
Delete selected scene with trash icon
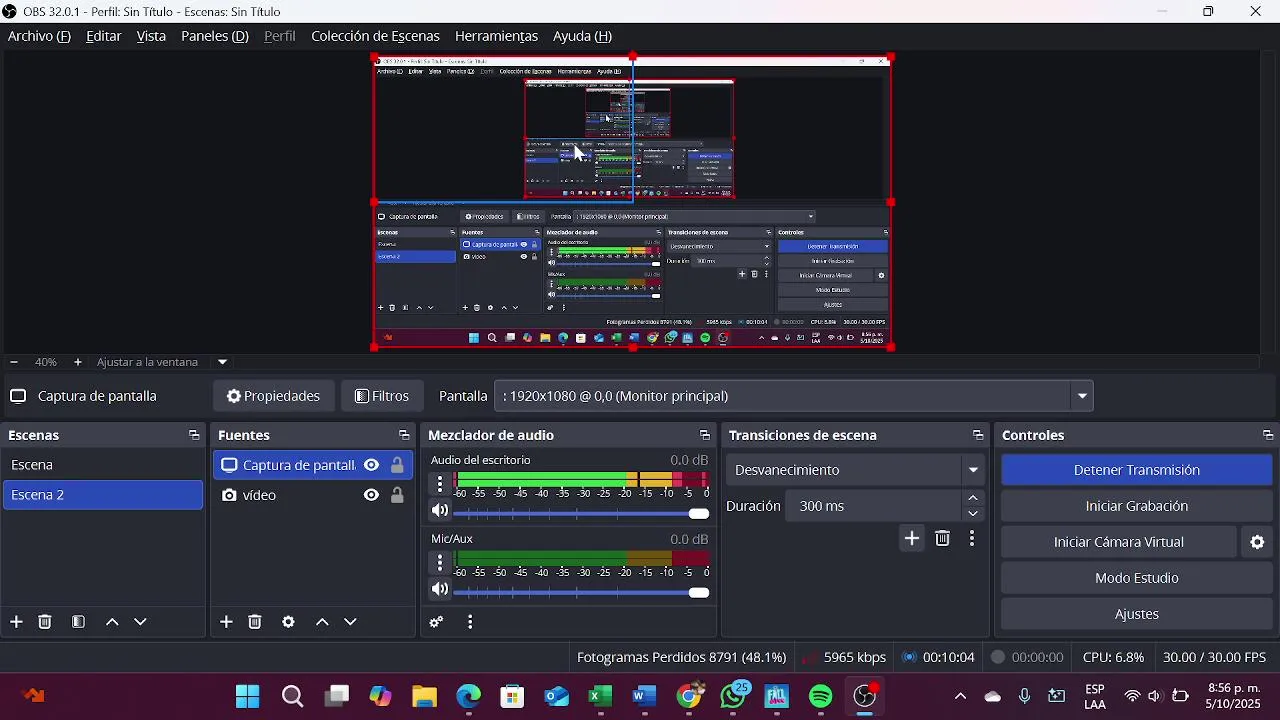pos(45,622)
